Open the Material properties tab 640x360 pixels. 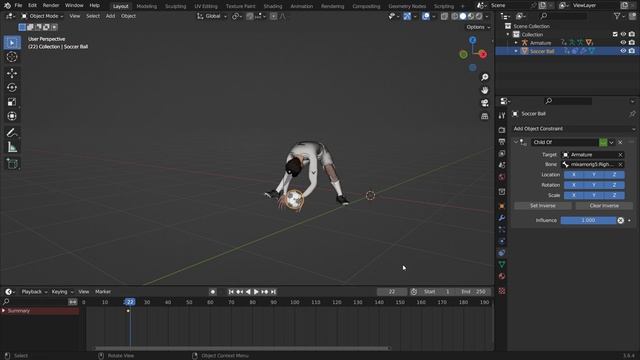coord(502,276)
